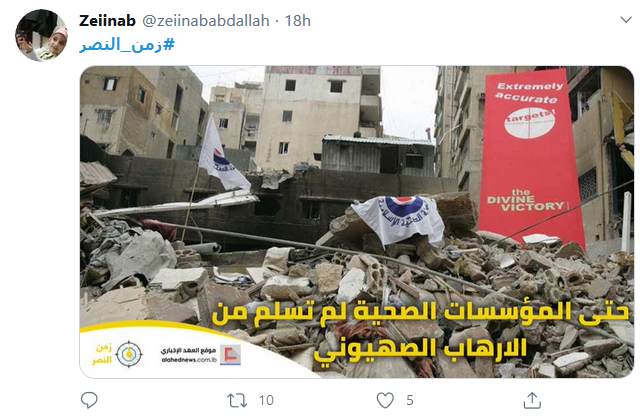Click the red Divine Victory banner in photo
640x418 pixels.
(x=531, y=159)
